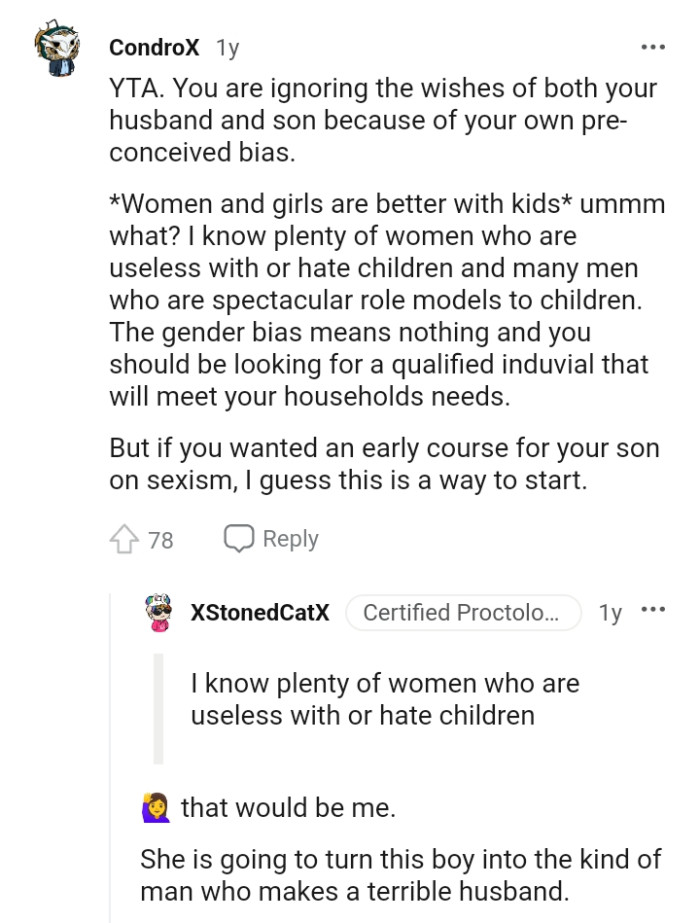
Task: Click the speech bubble Reply icon
Action: [x=238, y=538]
